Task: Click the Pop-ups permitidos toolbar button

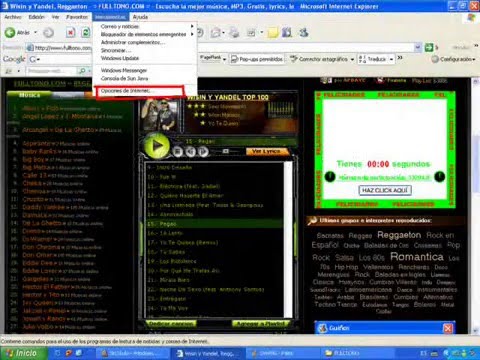Action: [x=257, y=59]
